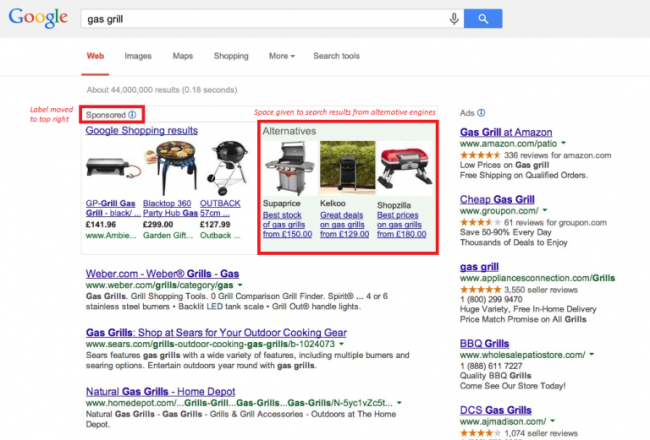Expand arrow next to wholesalepatiostore.com URL
Image resolution: width=650 pixels, height=440 pixels.
coord(592,355)
